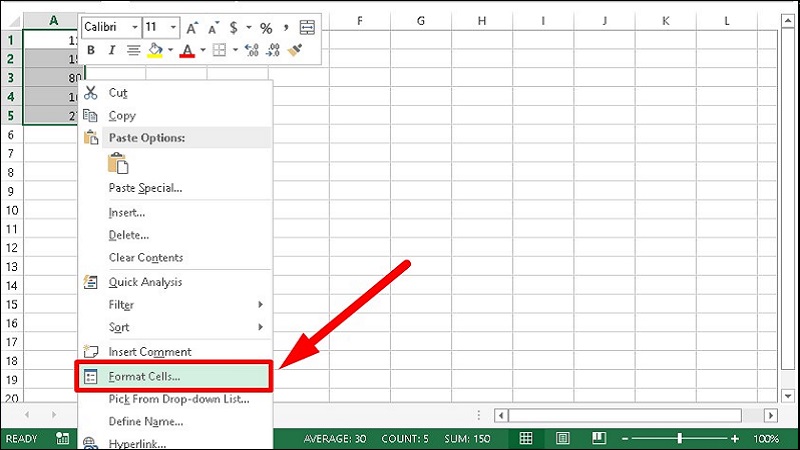Select row 10 header

(12, 210)
